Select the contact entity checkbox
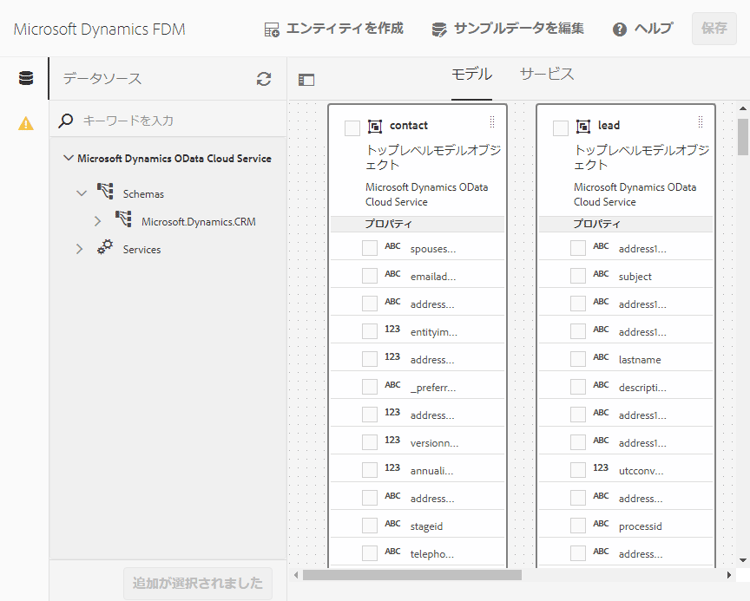750x601 pixels. 352,128
